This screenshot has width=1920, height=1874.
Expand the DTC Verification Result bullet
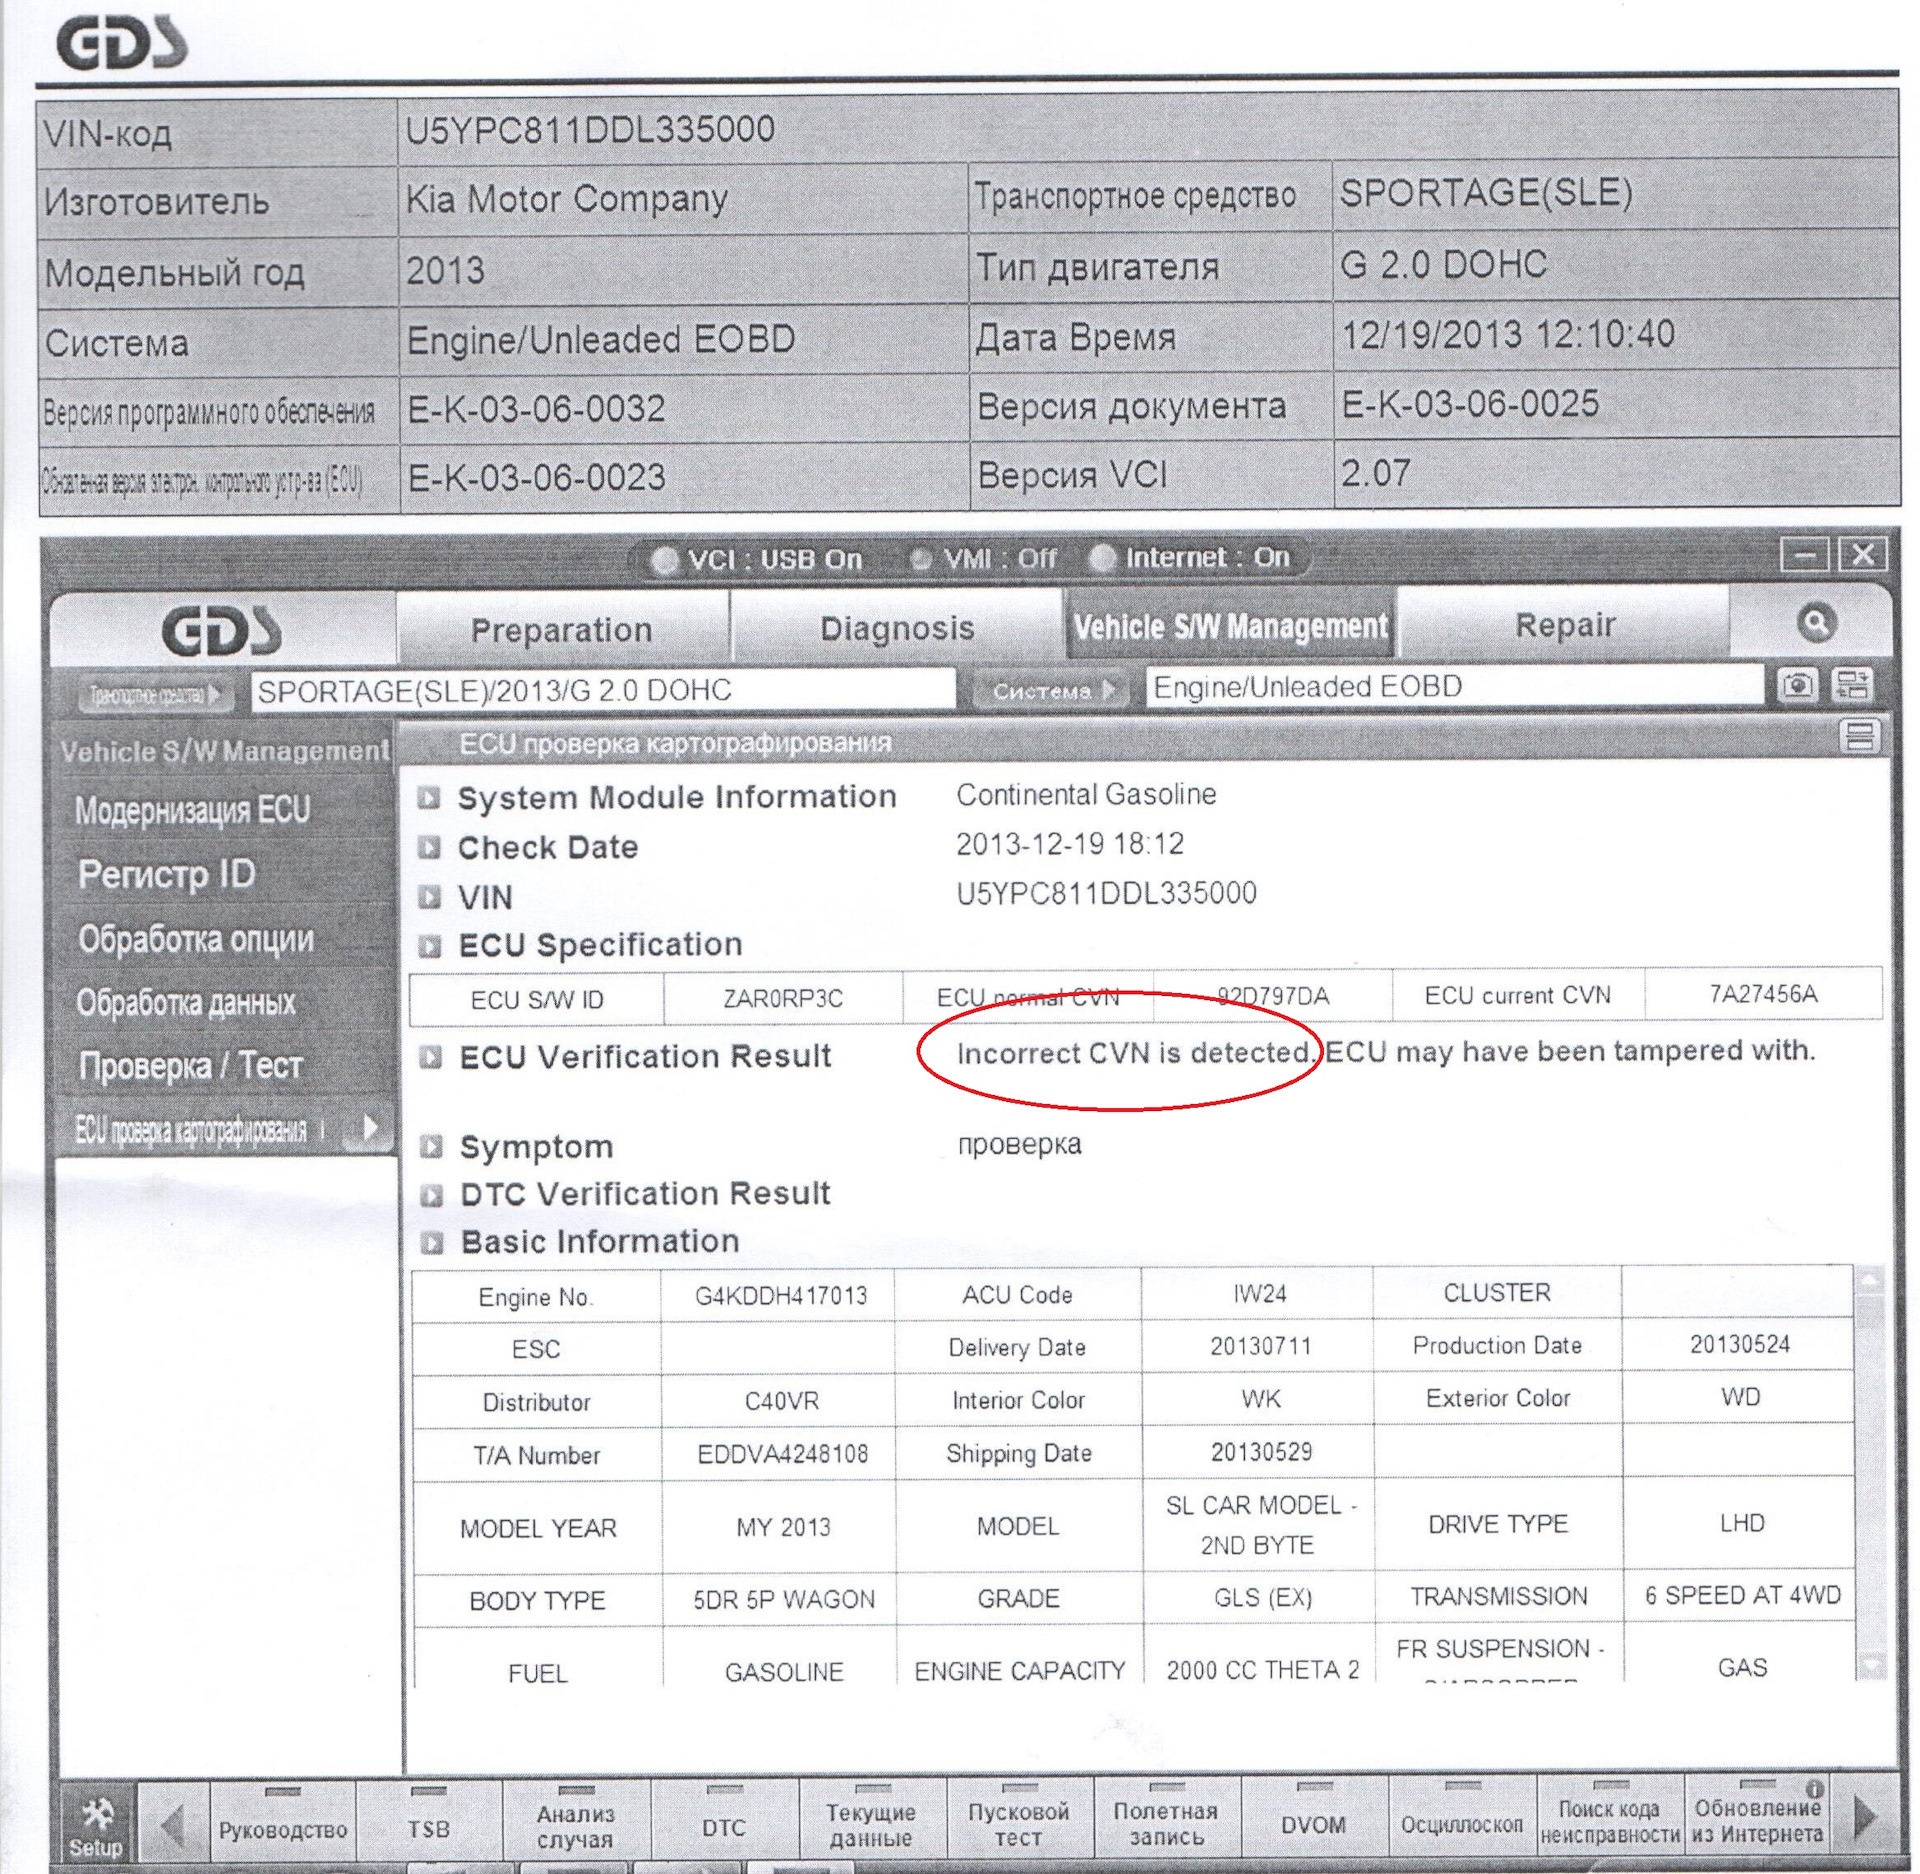(x=432, y=1195)
